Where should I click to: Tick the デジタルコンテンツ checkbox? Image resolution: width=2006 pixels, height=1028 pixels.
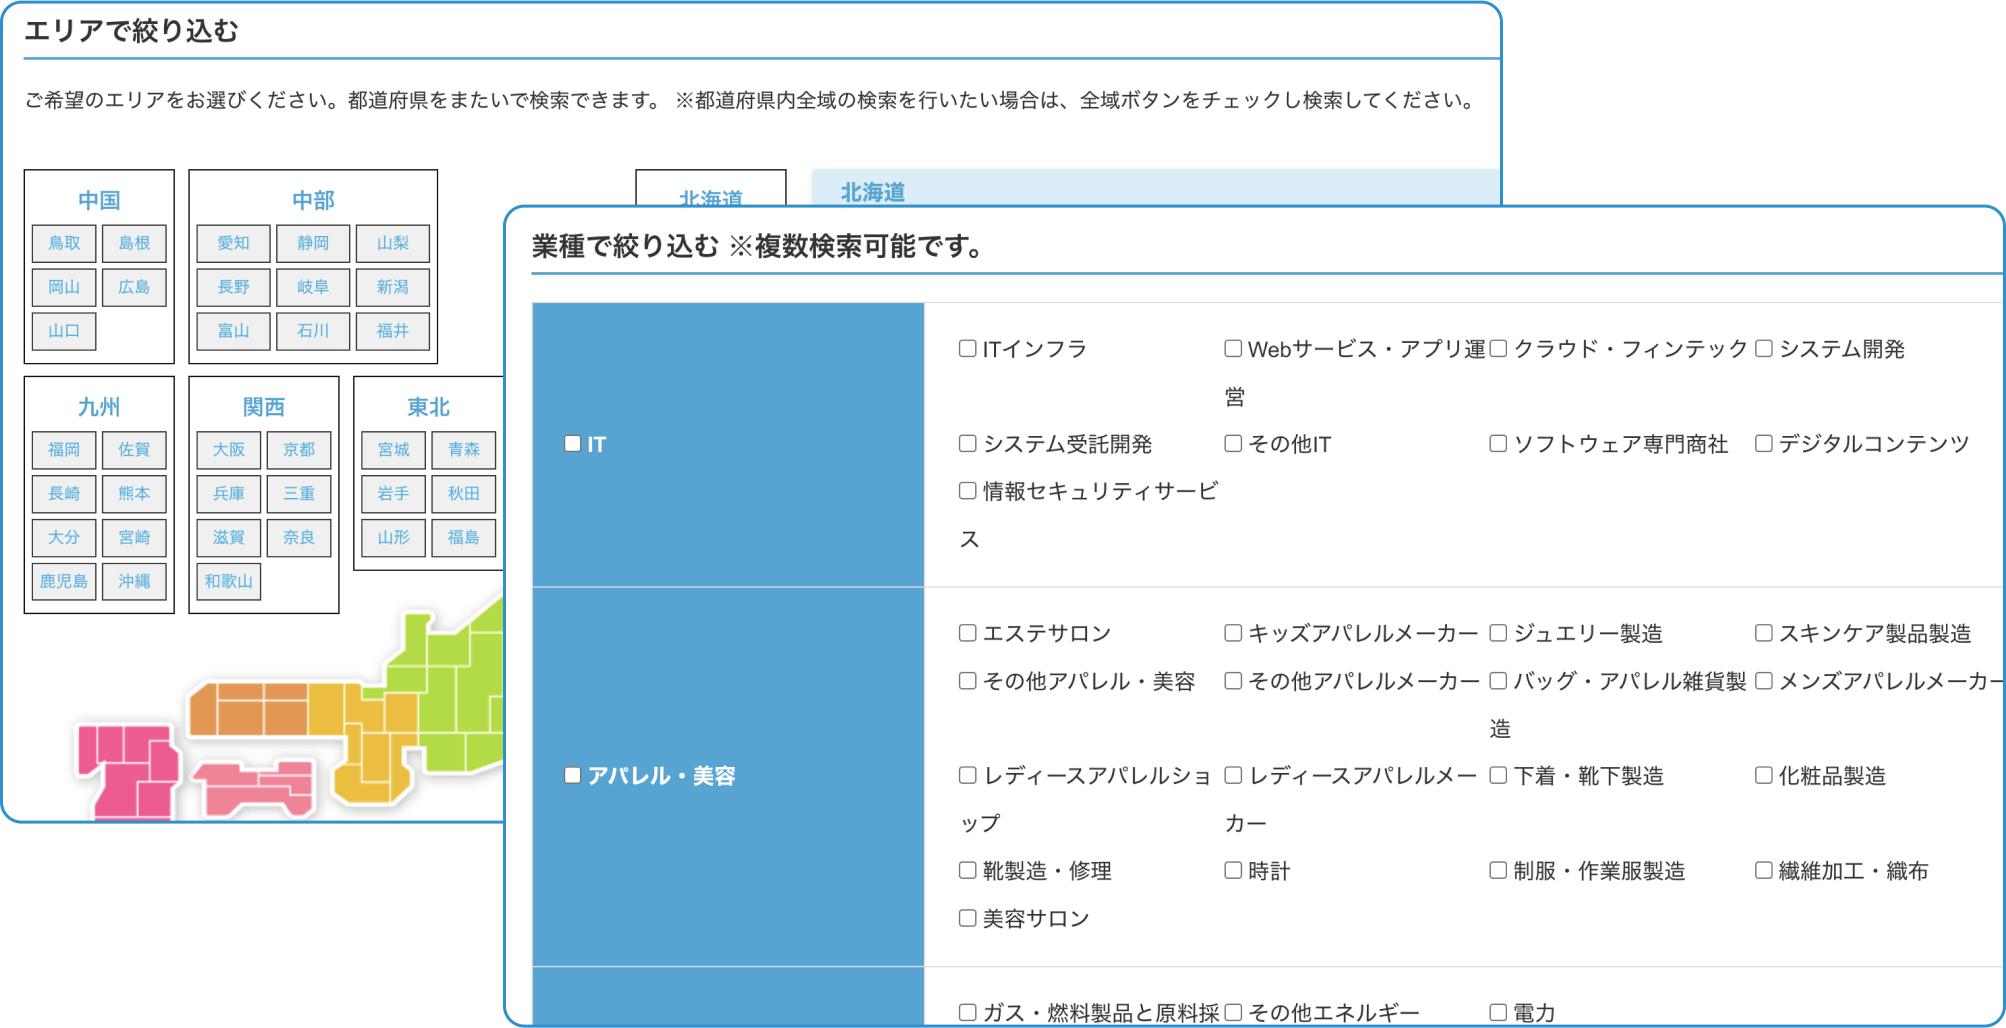[1764, 443]
